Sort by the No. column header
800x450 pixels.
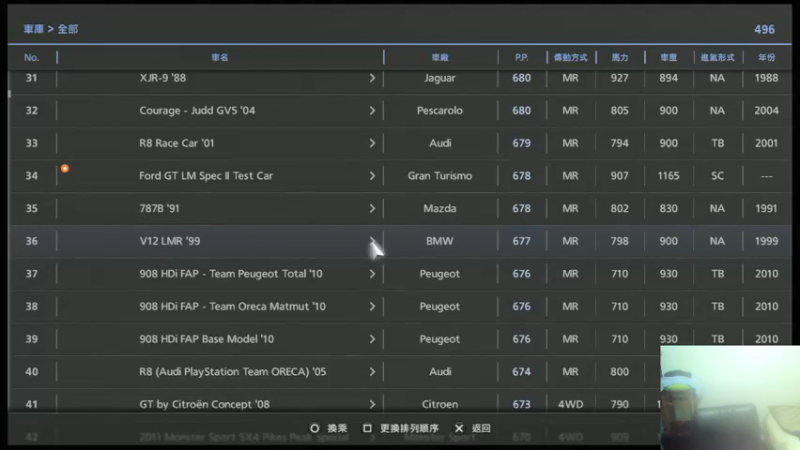point(32,58)
